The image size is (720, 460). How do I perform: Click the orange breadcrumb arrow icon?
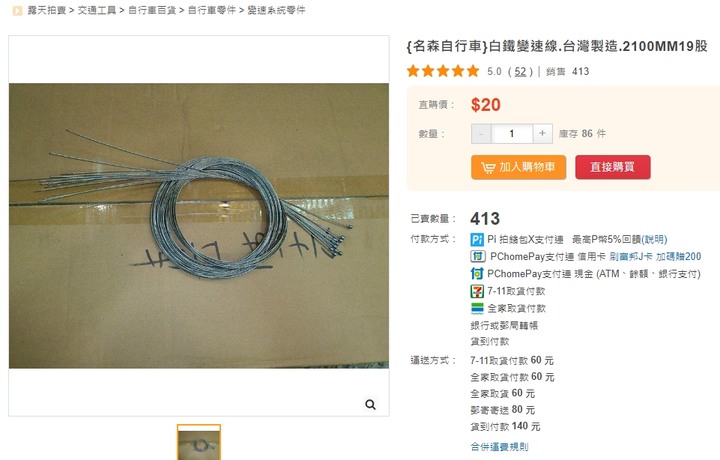(x=17, y=11)
